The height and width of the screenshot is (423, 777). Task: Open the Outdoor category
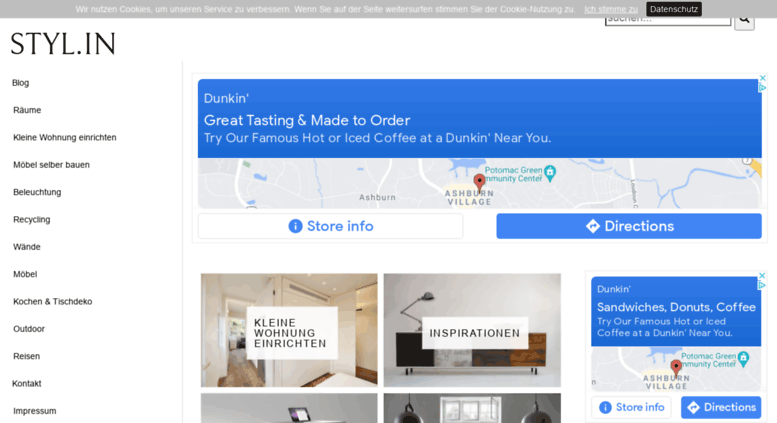point(29,328)
